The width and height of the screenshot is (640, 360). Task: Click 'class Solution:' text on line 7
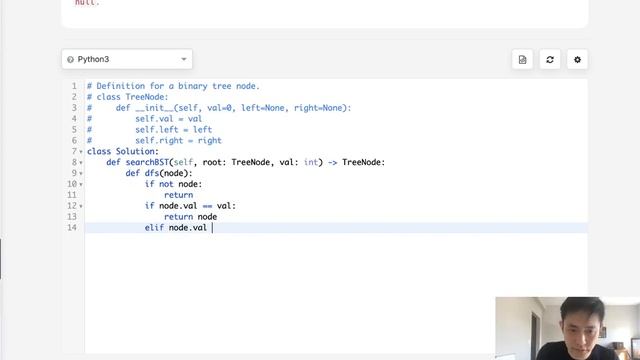122,151
